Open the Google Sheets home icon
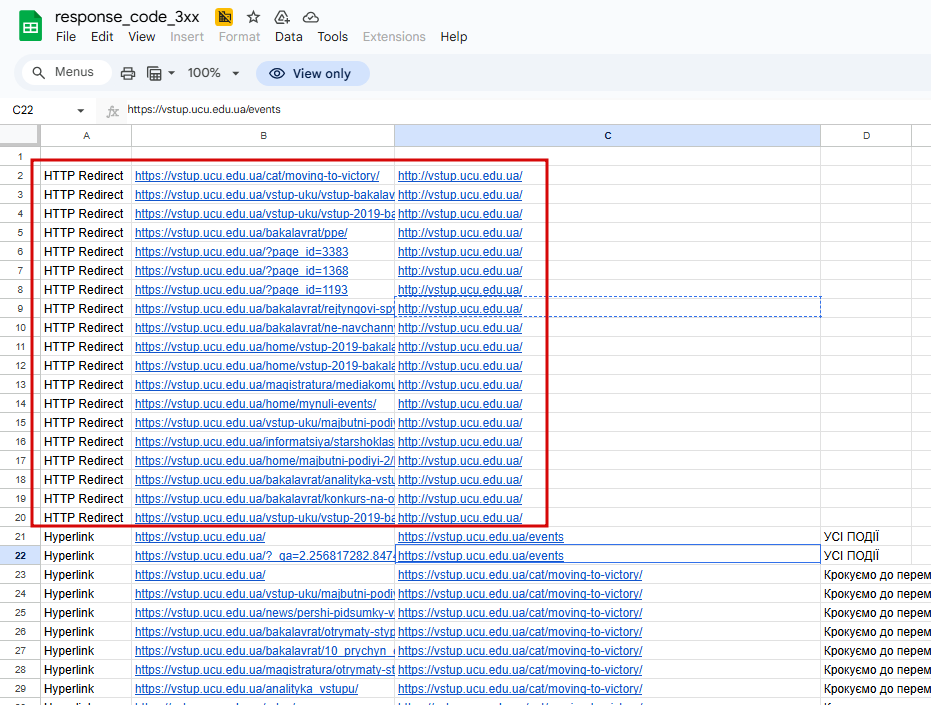Image resolution: width=931 pixels, height=705 pixels. pyautogui.click(x=30, y=26)
